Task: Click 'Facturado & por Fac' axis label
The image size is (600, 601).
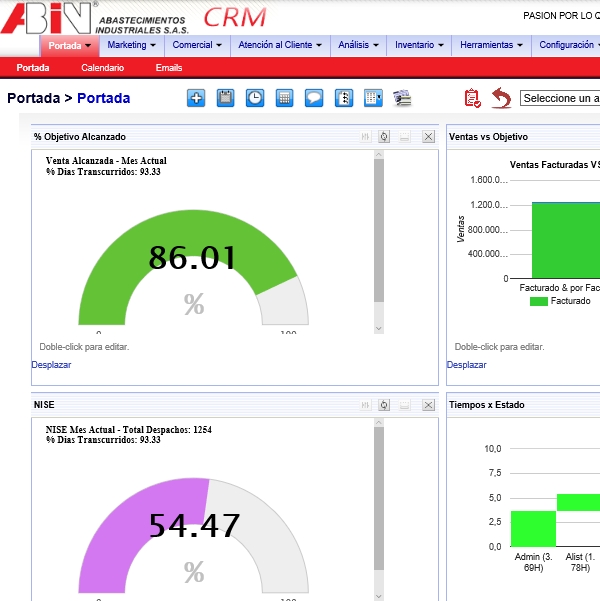Action: [560, 288]
